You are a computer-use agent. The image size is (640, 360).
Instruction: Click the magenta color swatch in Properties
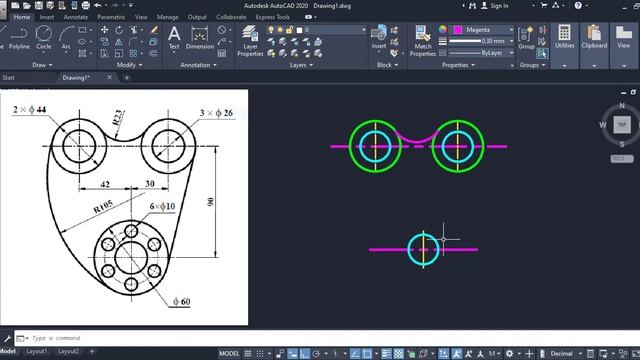tap(458, 30)
